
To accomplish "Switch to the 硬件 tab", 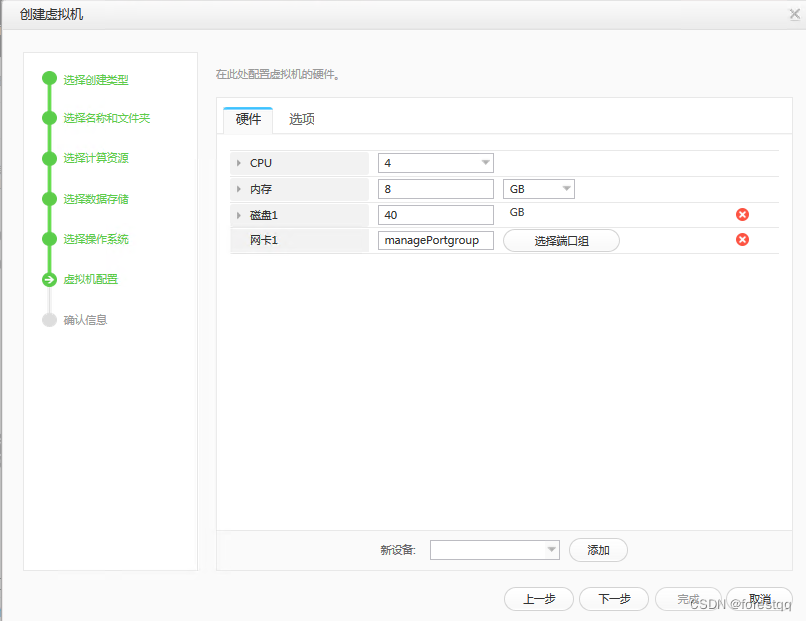I will [x=248, y=120].
